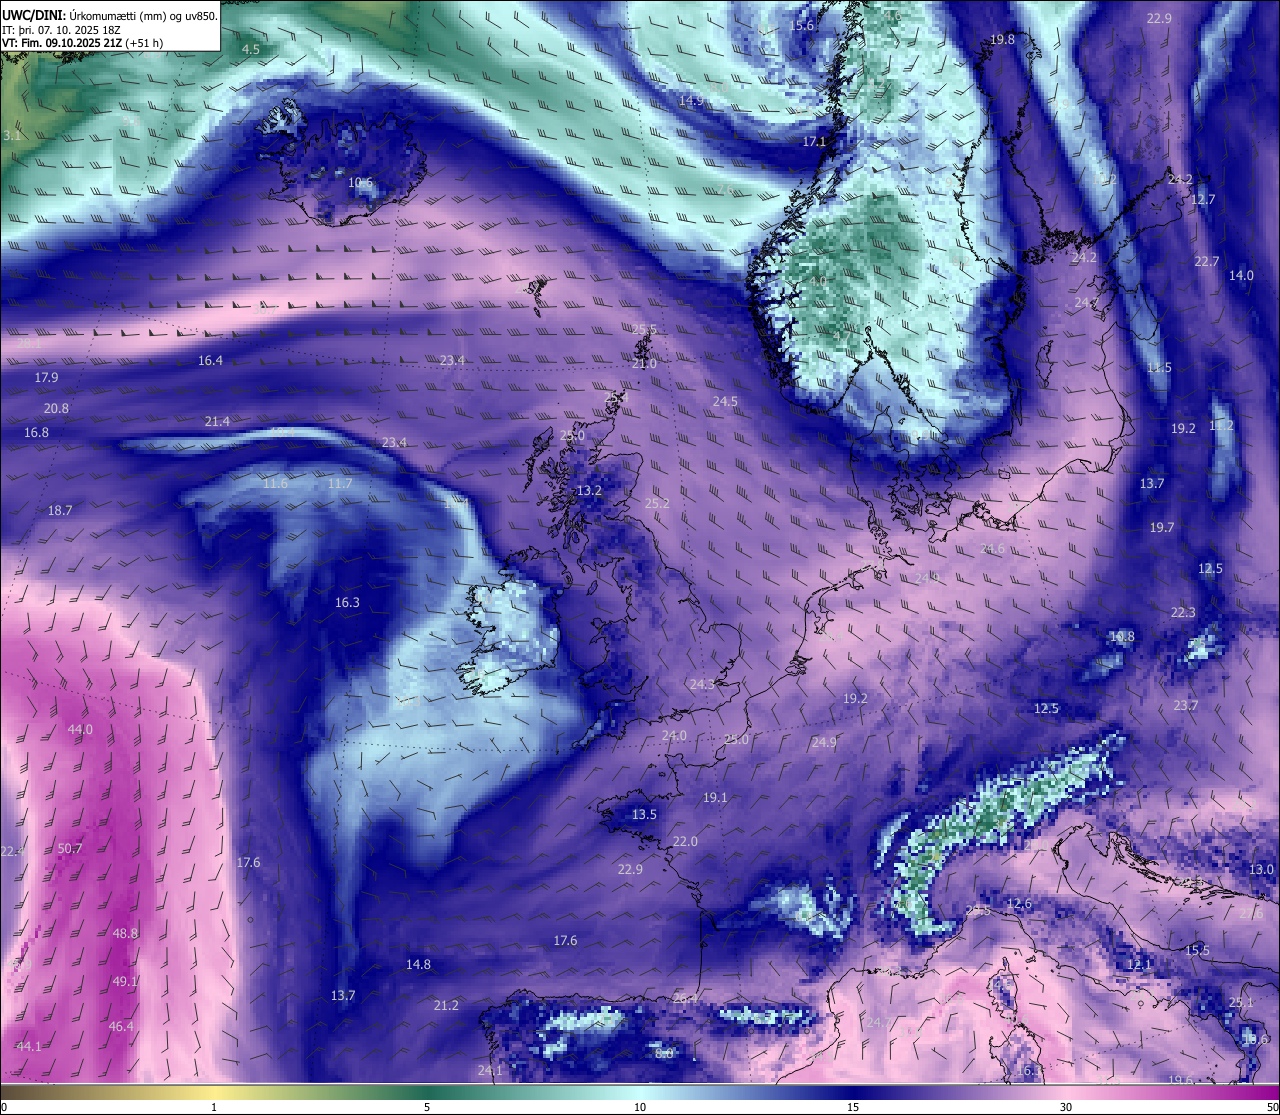This screenshot has width=1280, height=1115.
Task: Click the value 24.0 over the English Channel
Action: [674, 735]
